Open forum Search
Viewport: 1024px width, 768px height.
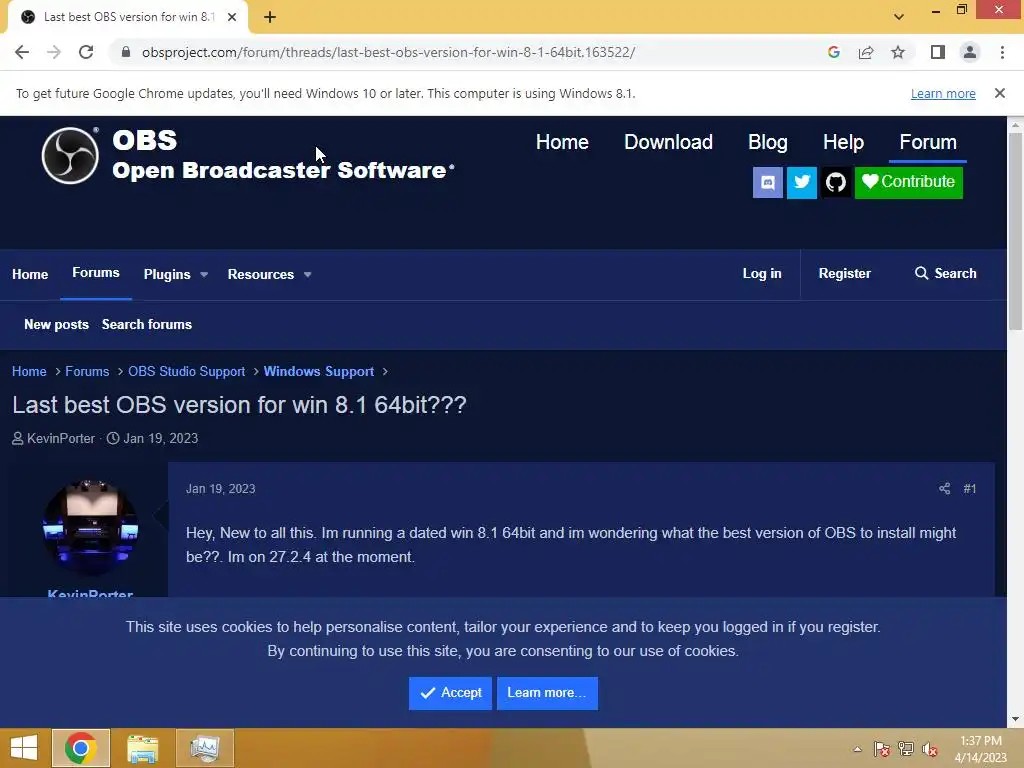click(x=946, y=274)
